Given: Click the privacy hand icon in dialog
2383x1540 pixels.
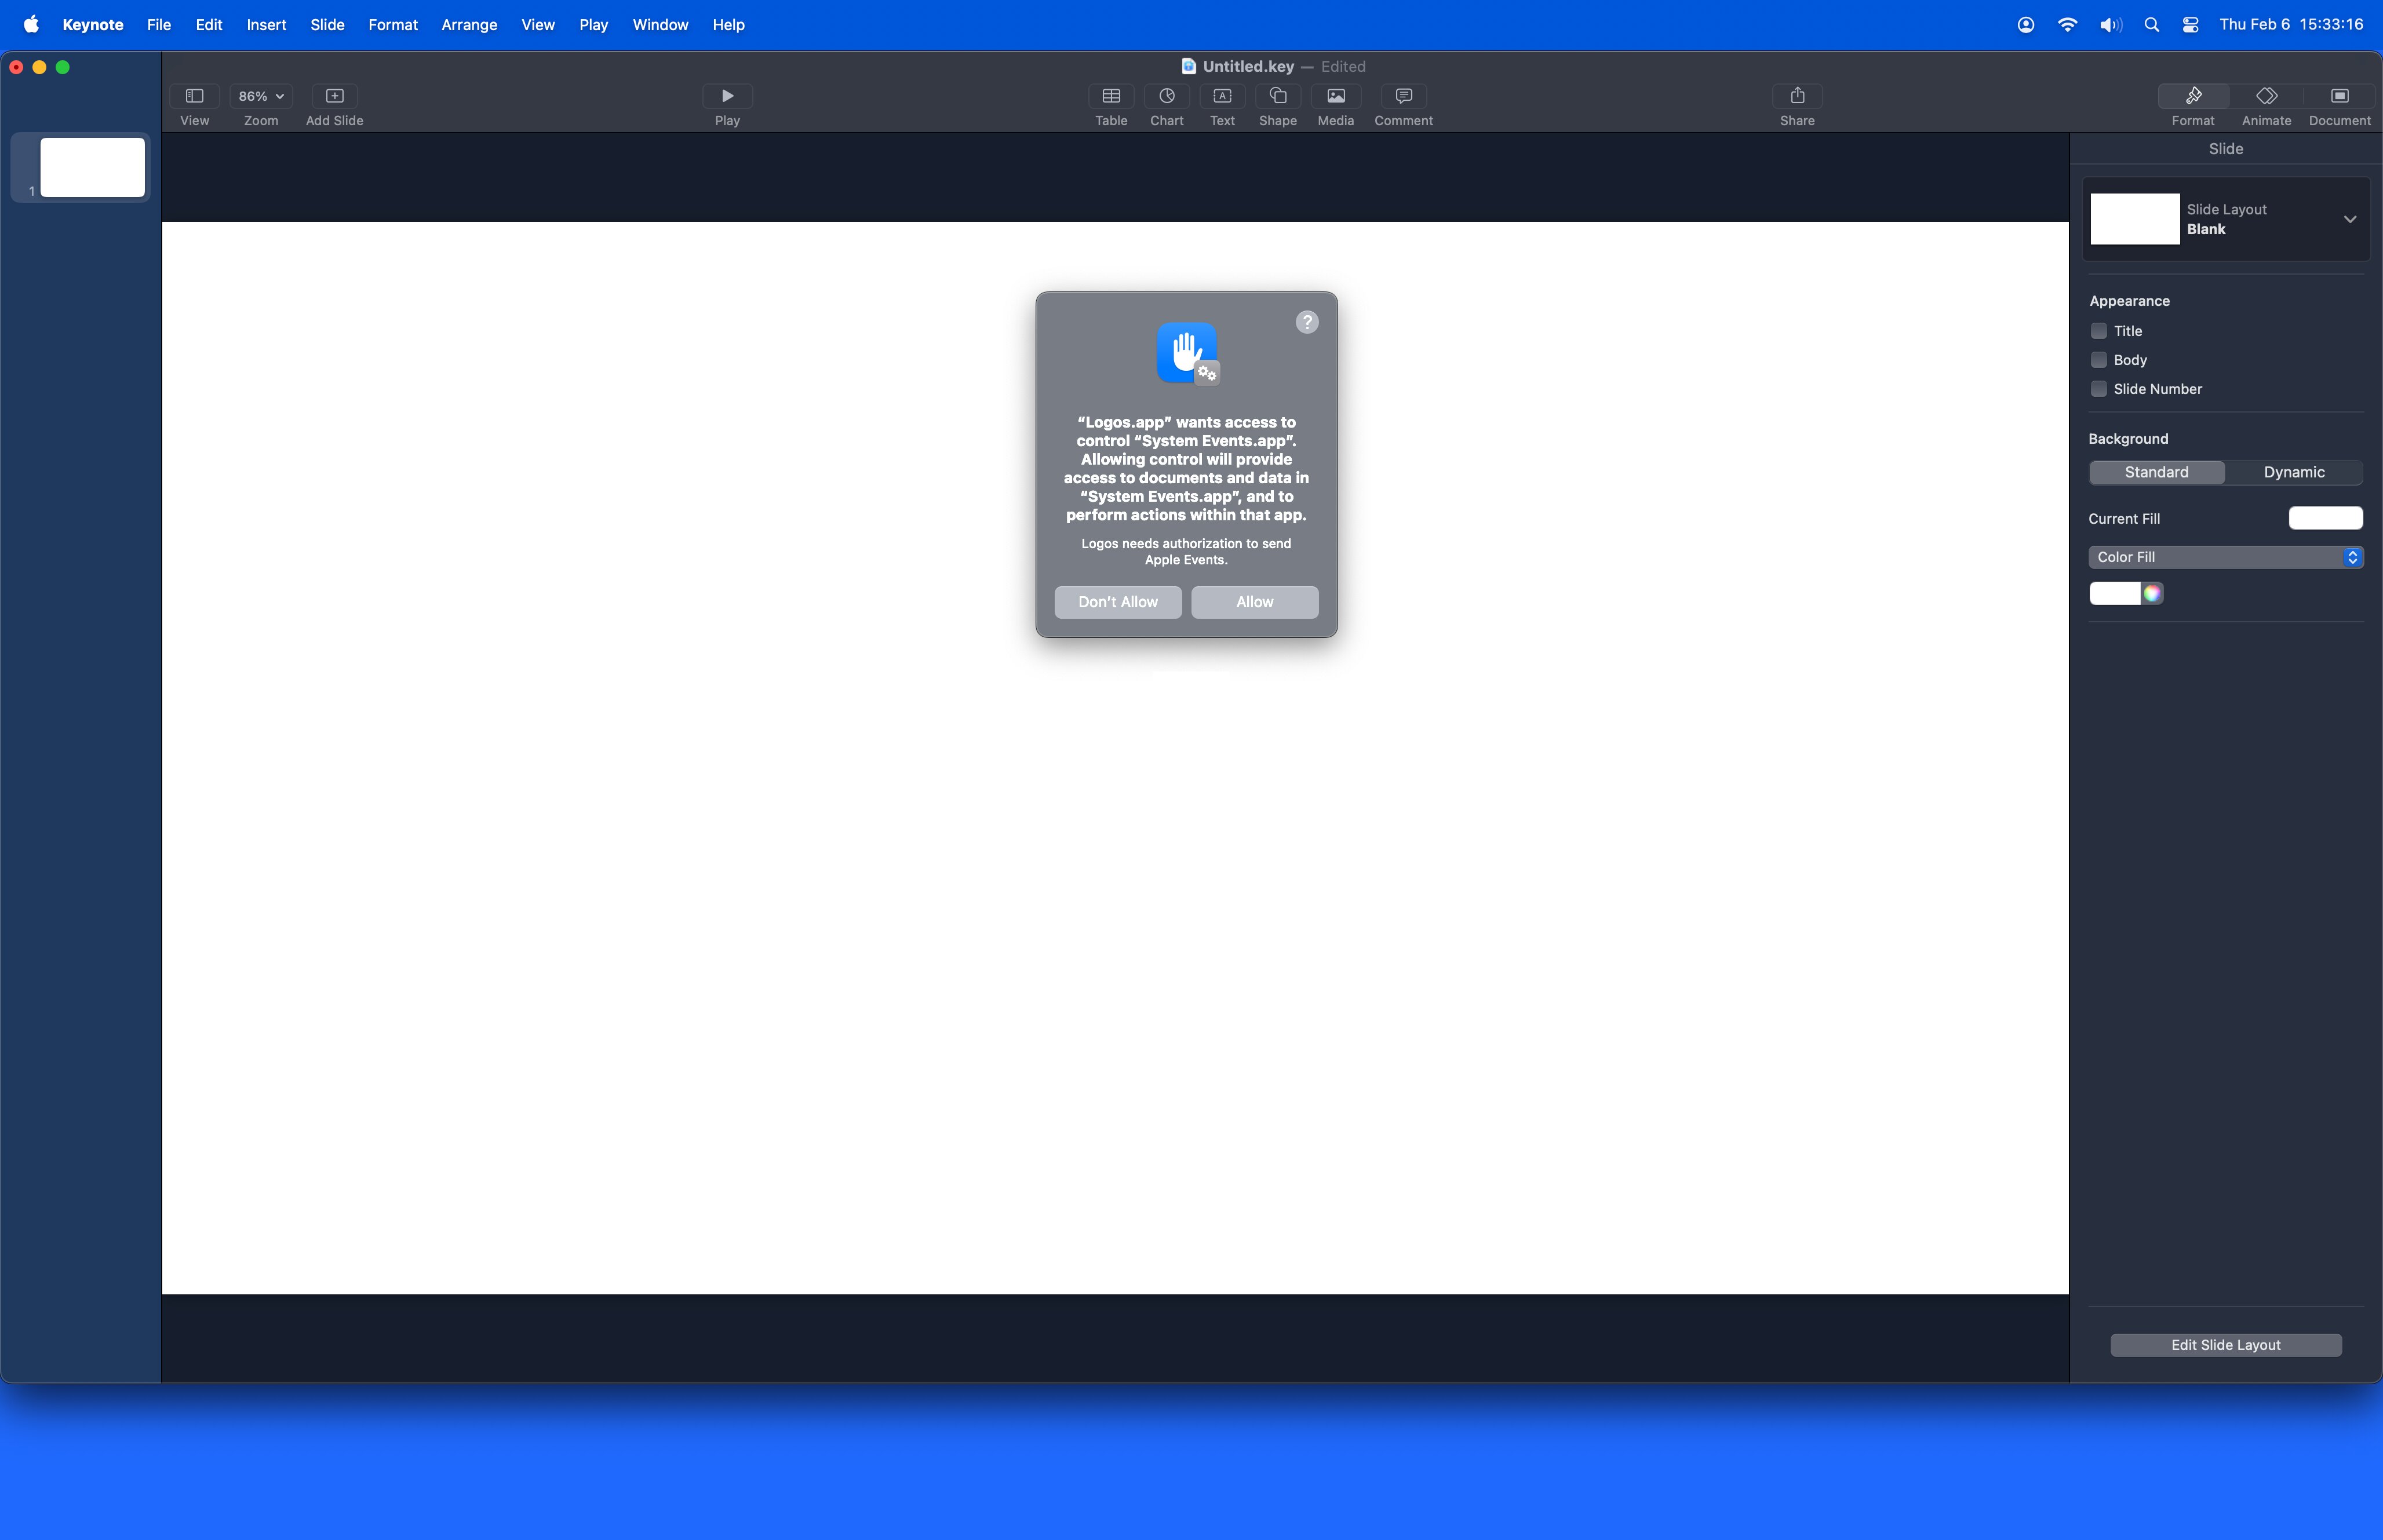Looking at the screenshot, I should pos(1187,353).
